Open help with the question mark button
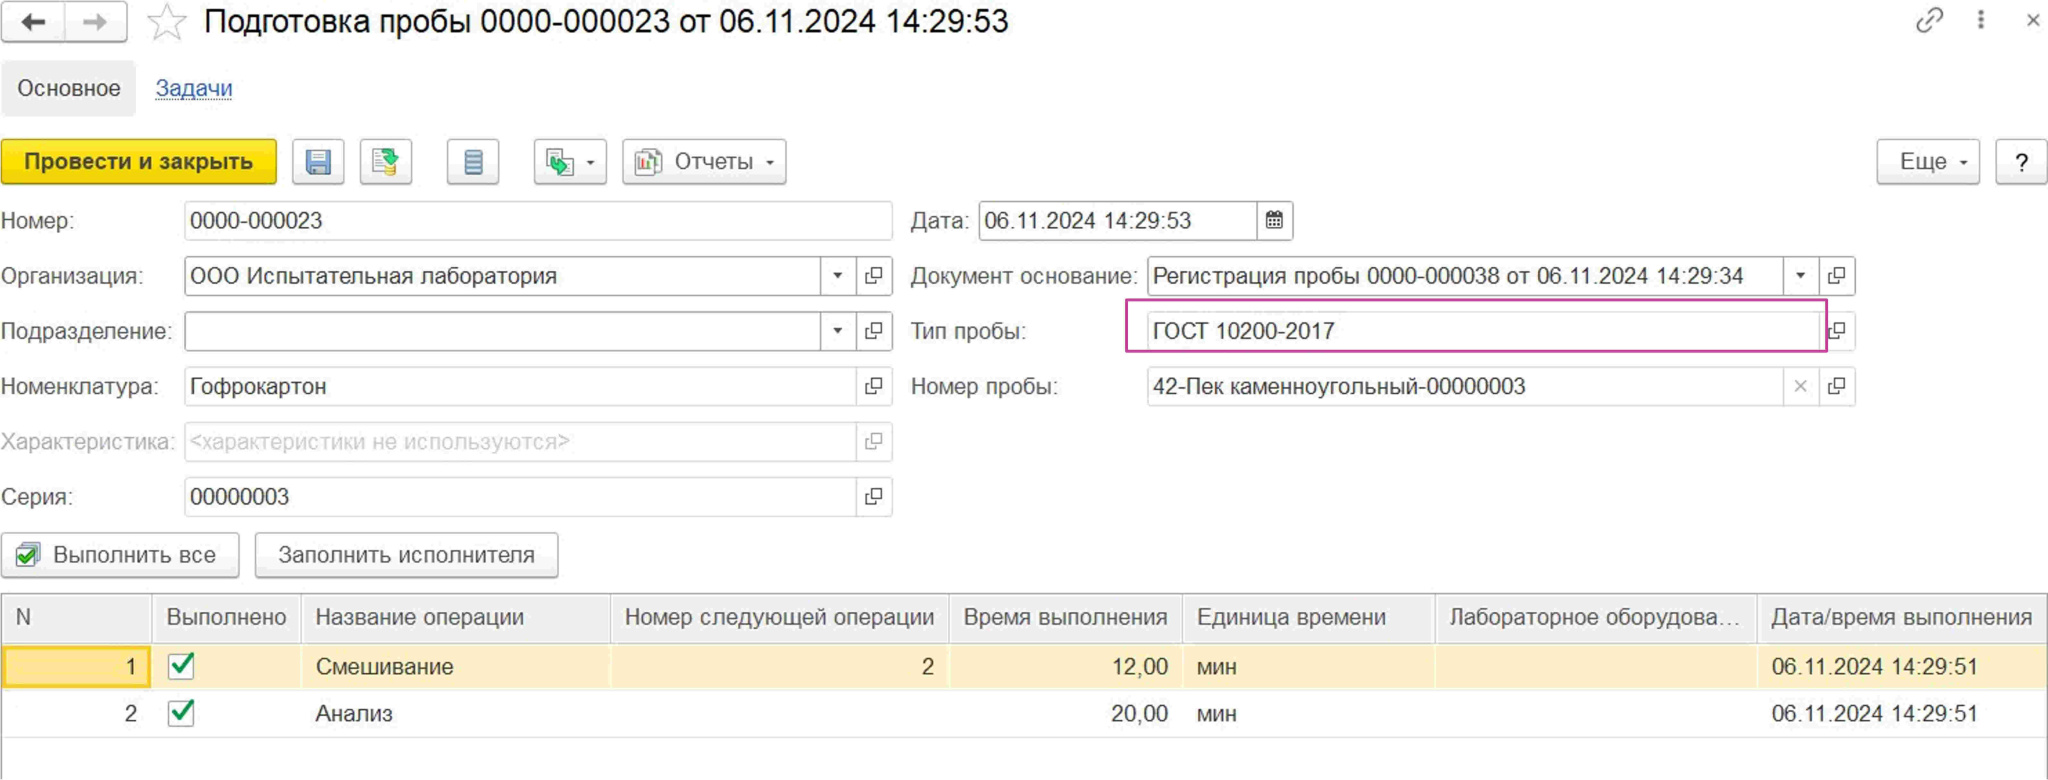Viewport: 2048px width, 780px height. [x=2021, y=162]
